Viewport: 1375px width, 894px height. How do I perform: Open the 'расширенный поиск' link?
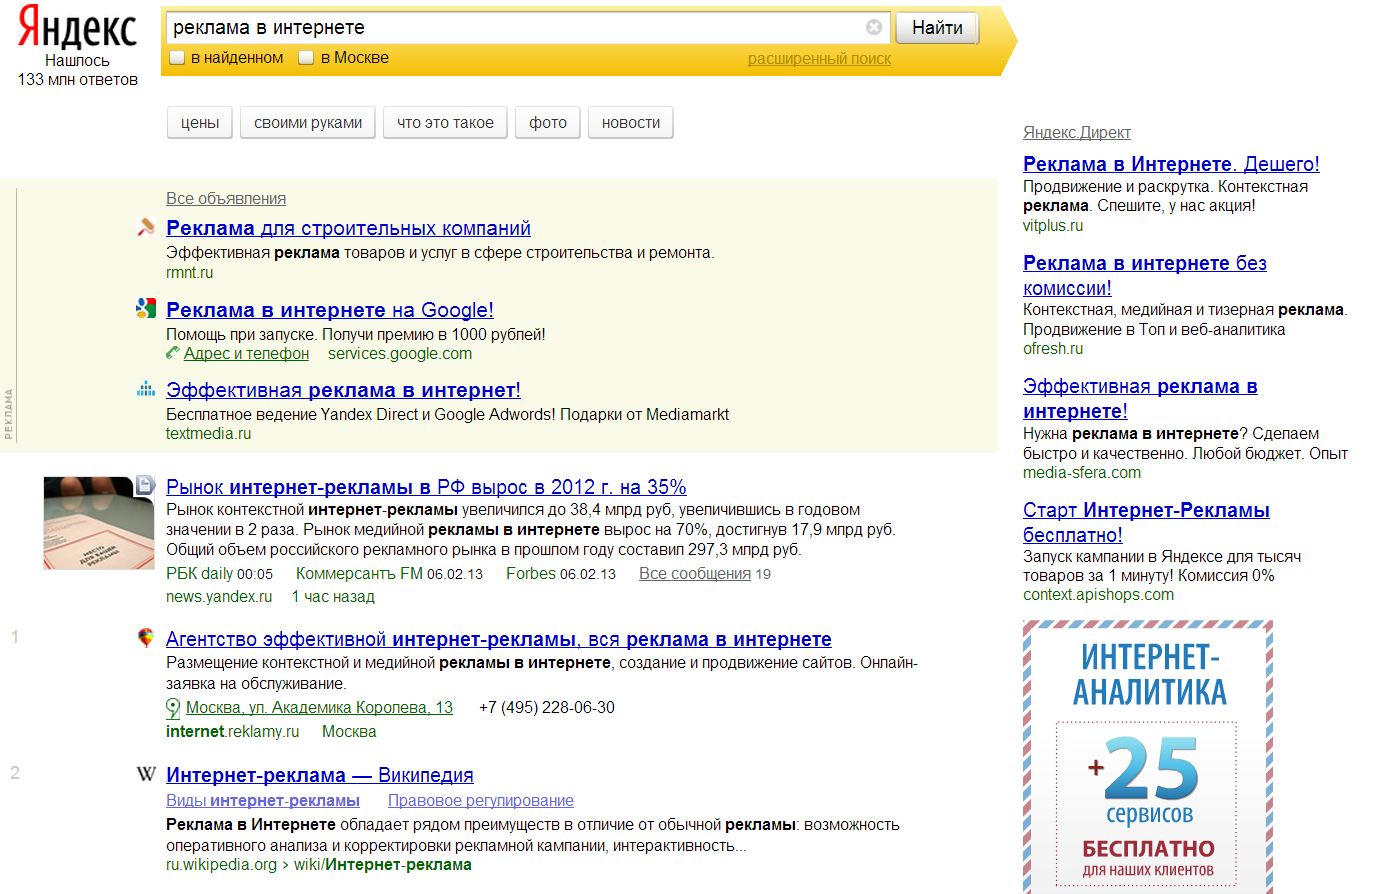[x=819, y=59]
